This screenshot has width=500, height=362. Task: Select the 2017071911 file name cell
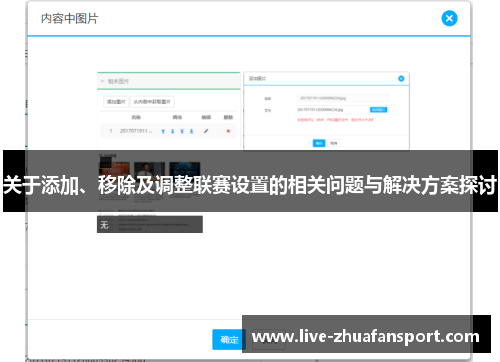tap(136, 131)
